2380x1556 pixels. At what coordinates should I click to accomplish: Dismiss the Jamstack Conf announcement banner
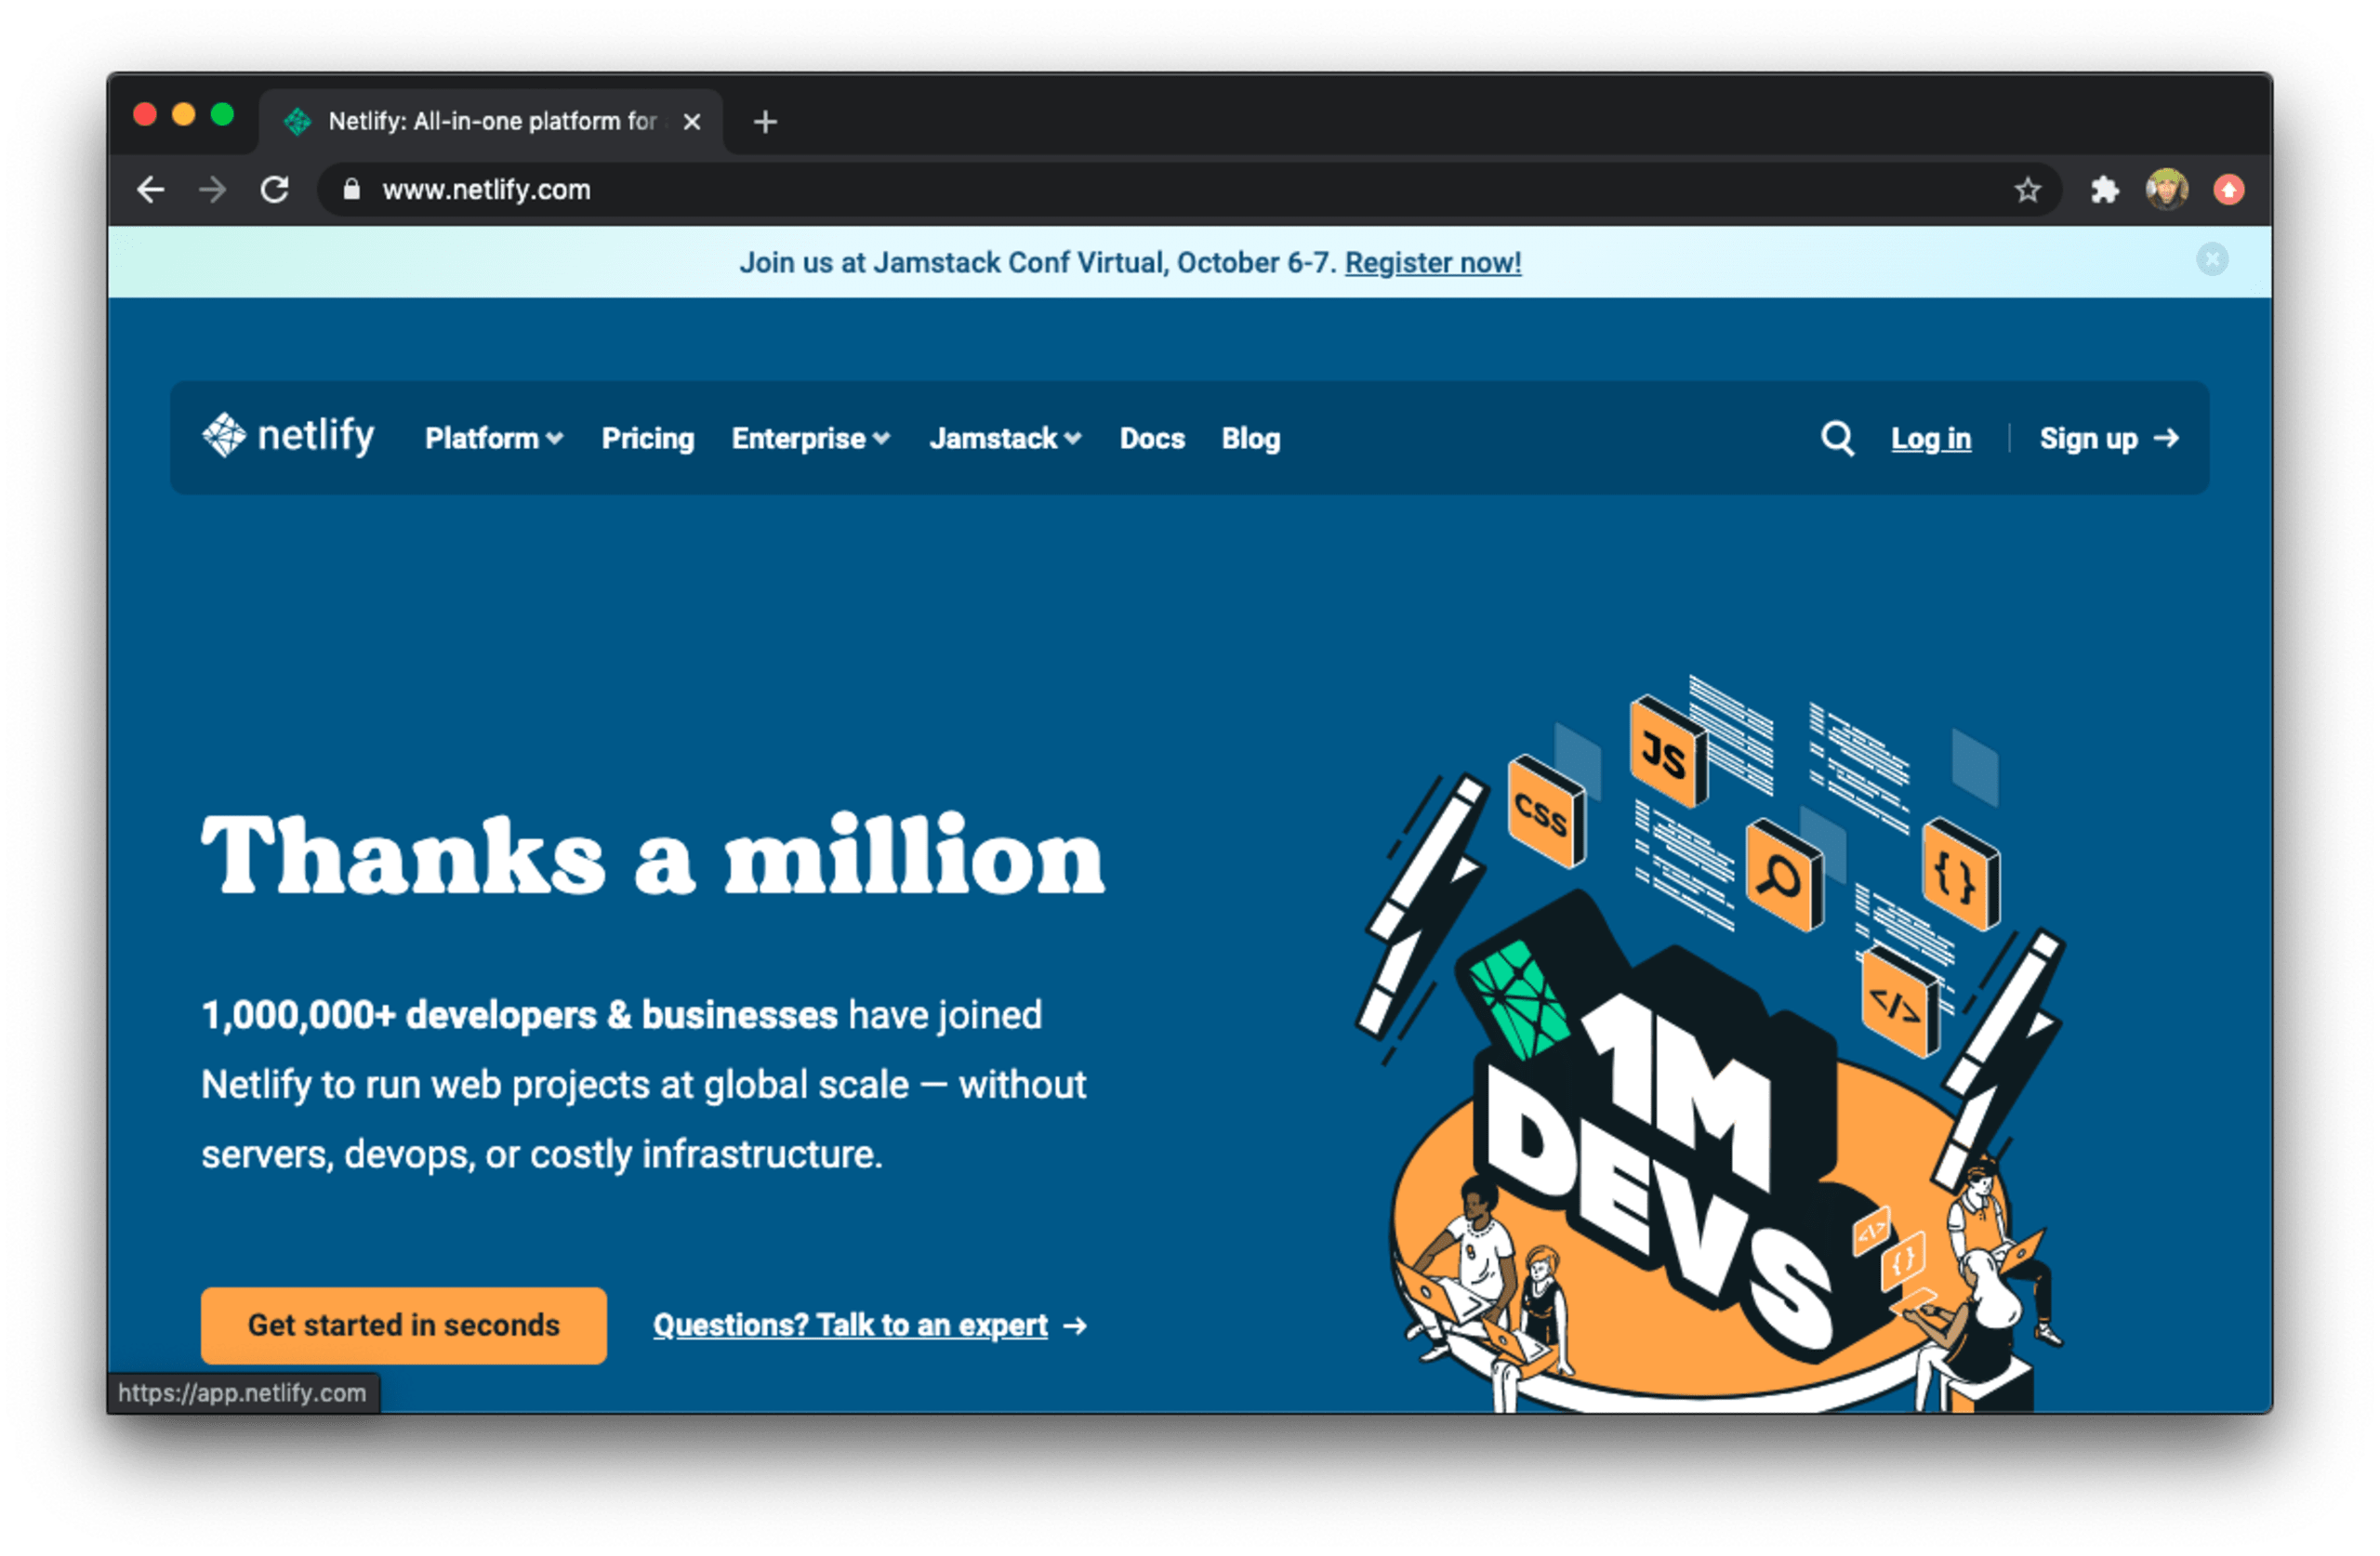coord(2211,260)
